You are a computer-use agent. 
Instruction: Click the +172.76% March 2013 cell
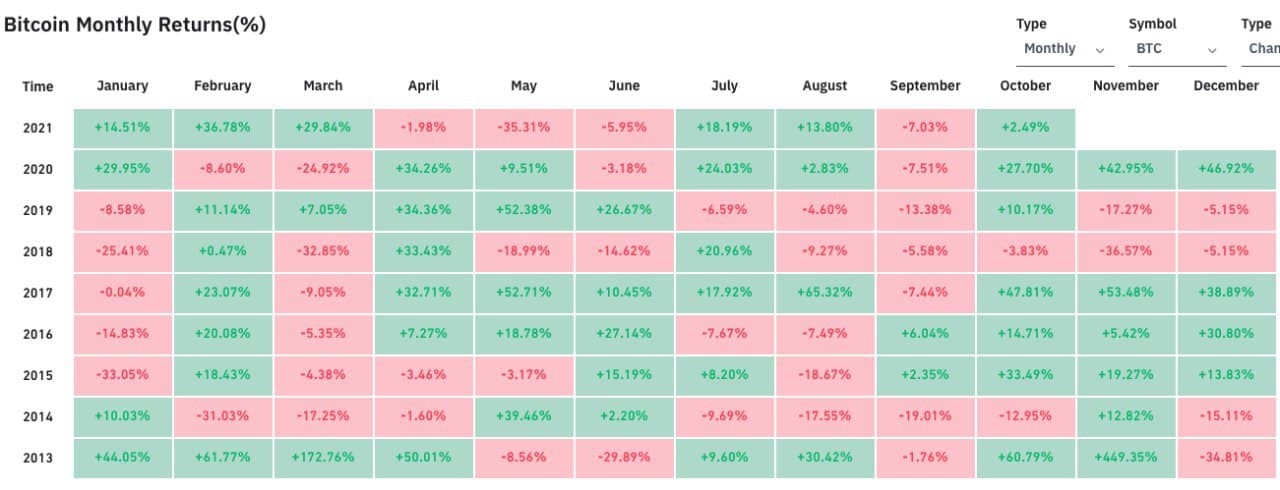(323, 458)
